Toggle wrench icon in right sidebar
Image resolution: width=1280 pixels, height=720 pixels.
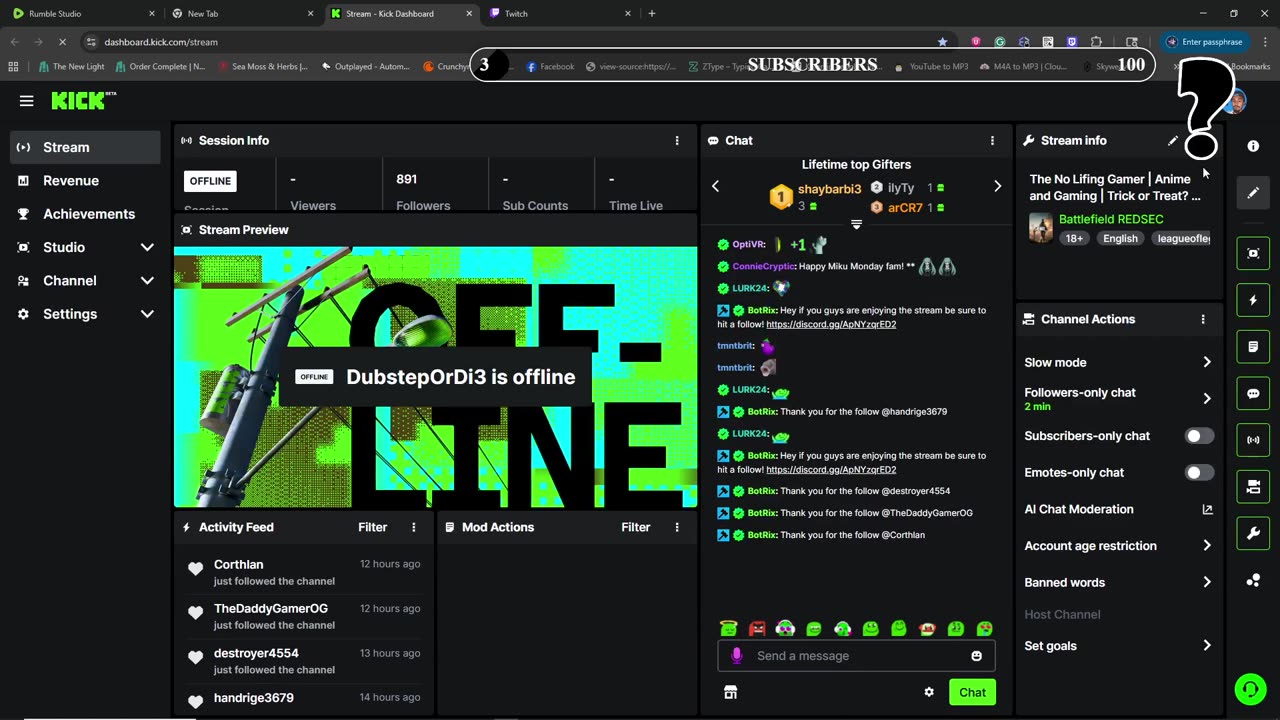pos(1253,533)
